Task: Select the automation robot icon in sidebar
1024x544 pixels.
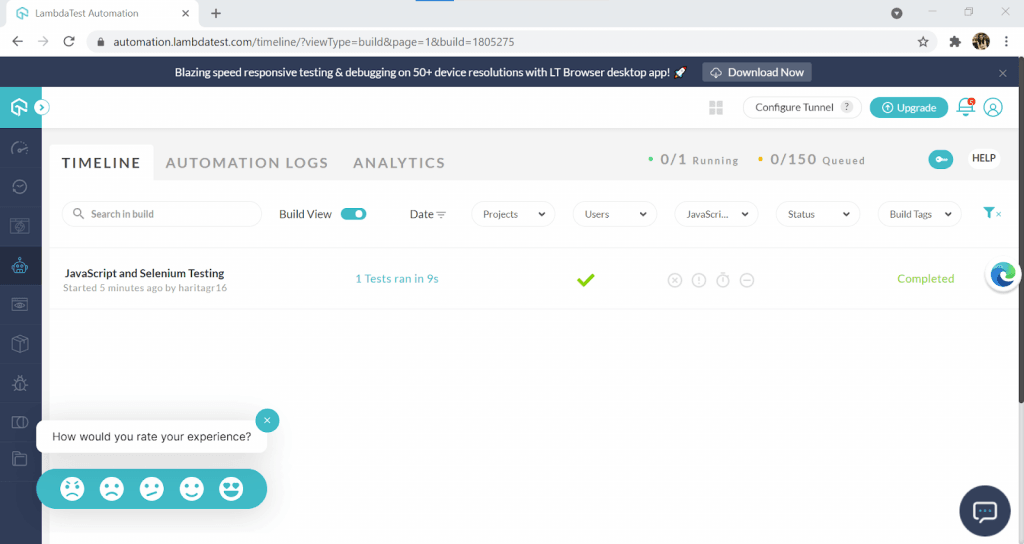Action: [20, 265]
